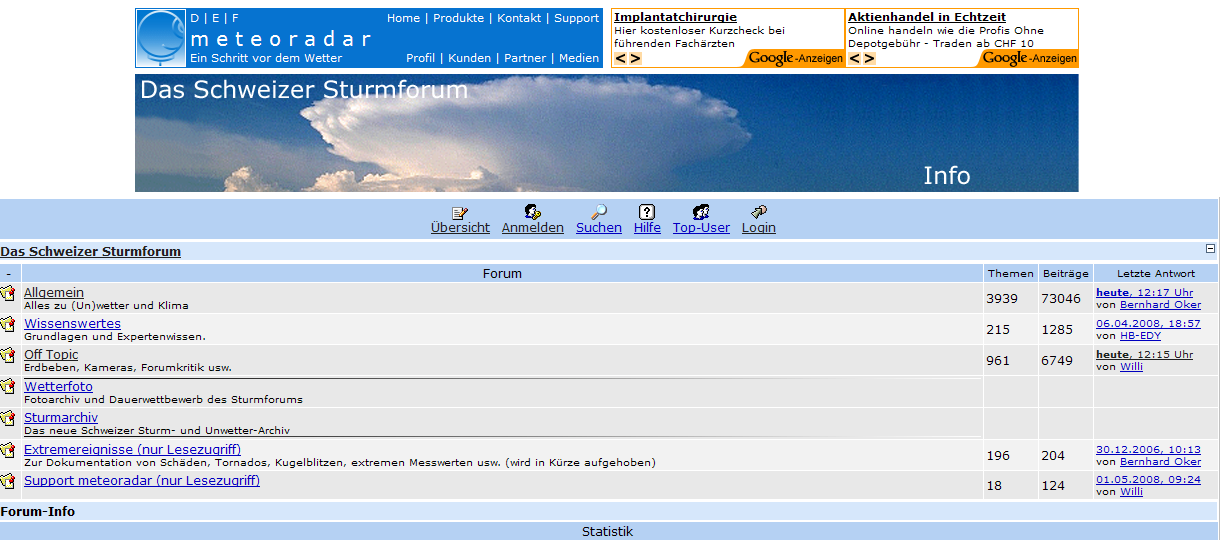
Task: Click next arrow in Aktienhandel ad
Action: tap(869, 59)
